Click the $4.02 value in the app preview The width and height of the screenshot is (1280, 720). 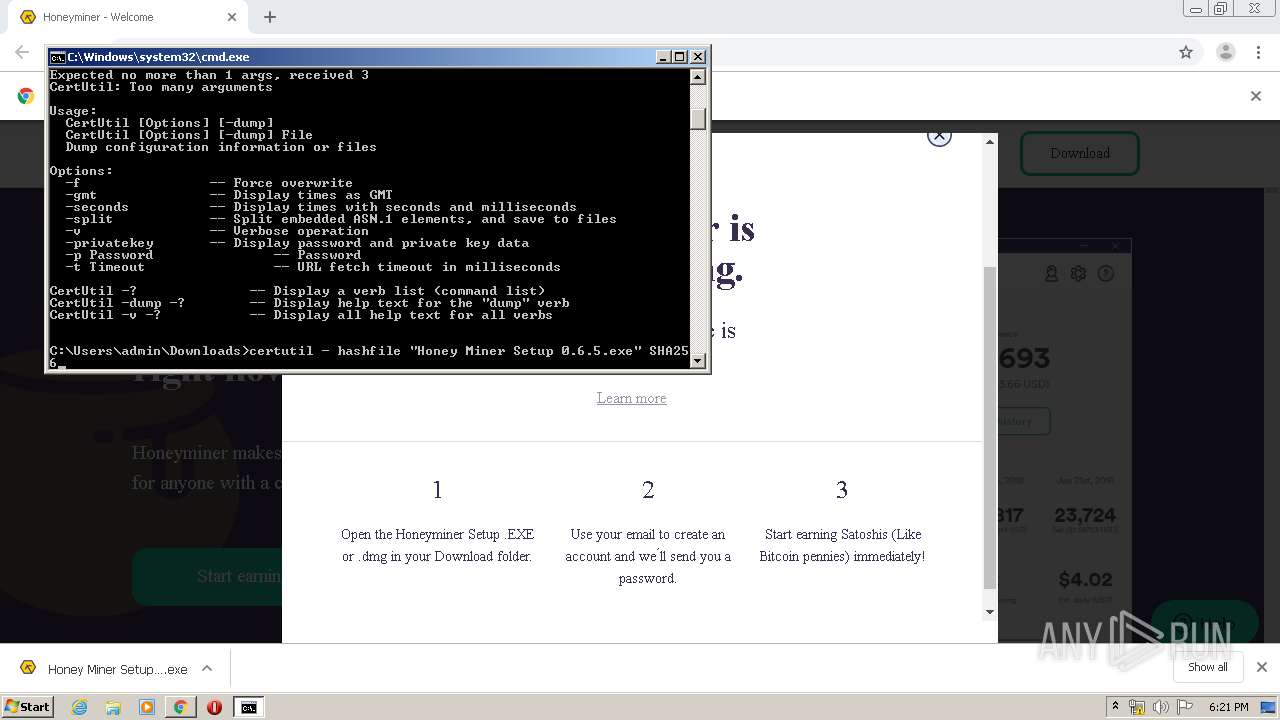[x=1085, y=579]
